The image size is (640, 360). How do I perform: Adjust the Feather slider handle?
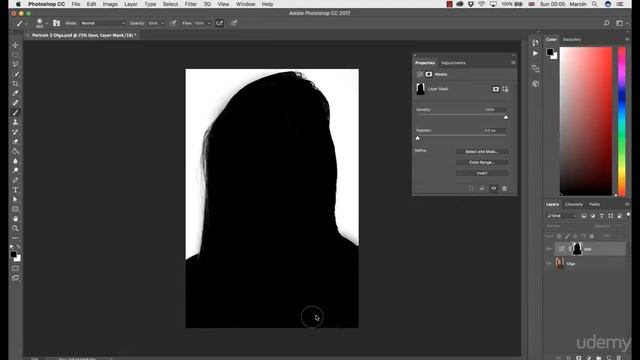[x=418, y=138]
